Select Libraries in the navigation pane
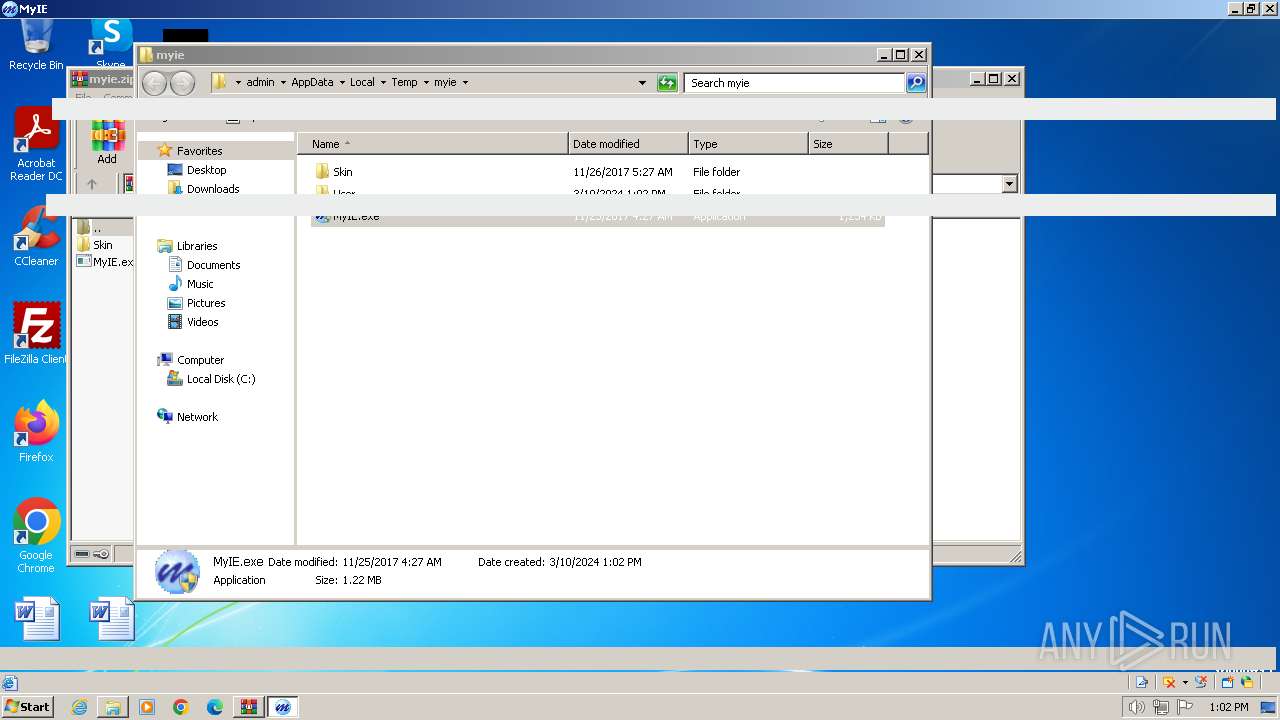Viewport: 1280px width, 720px height. pyautogui.click(x=197, y=246)
